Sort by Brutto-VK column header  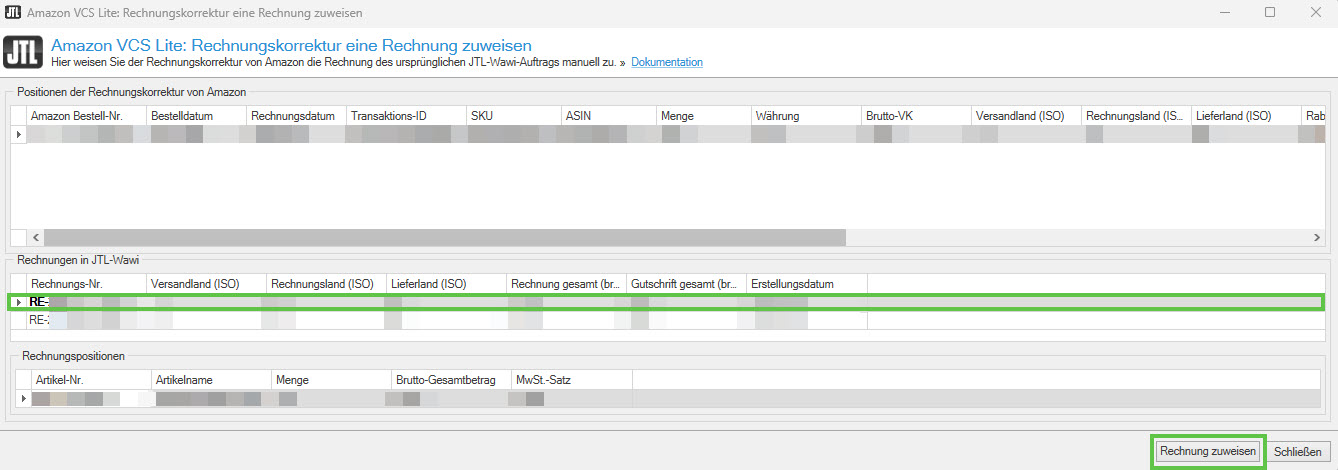[889, 116]
